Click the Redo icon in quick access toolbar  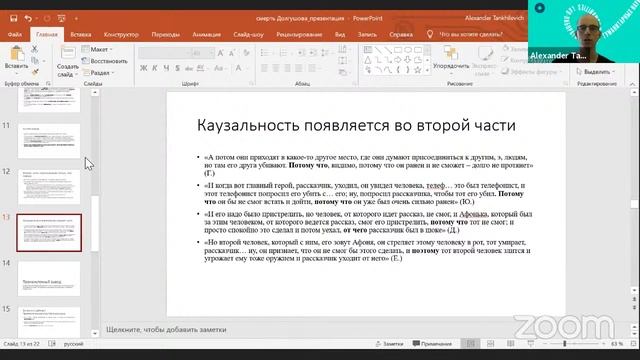click(x=47, y=18)
